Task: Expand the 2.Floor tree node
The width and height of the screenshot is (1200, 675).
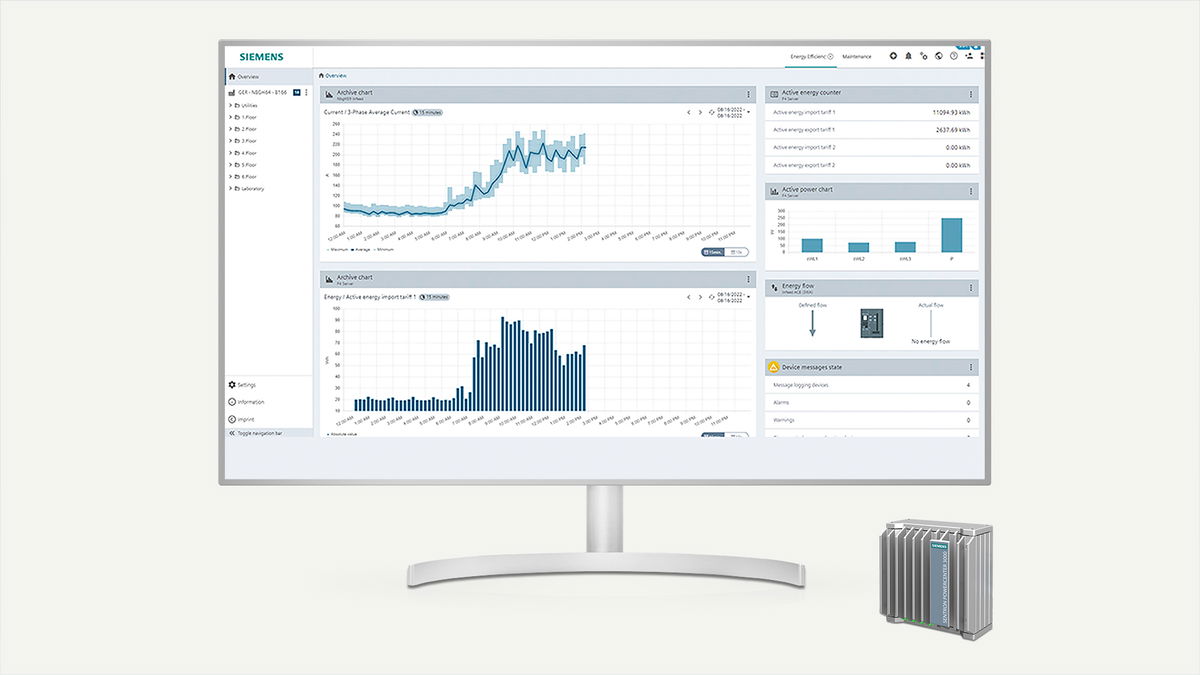Action: (x=231, y=129)
